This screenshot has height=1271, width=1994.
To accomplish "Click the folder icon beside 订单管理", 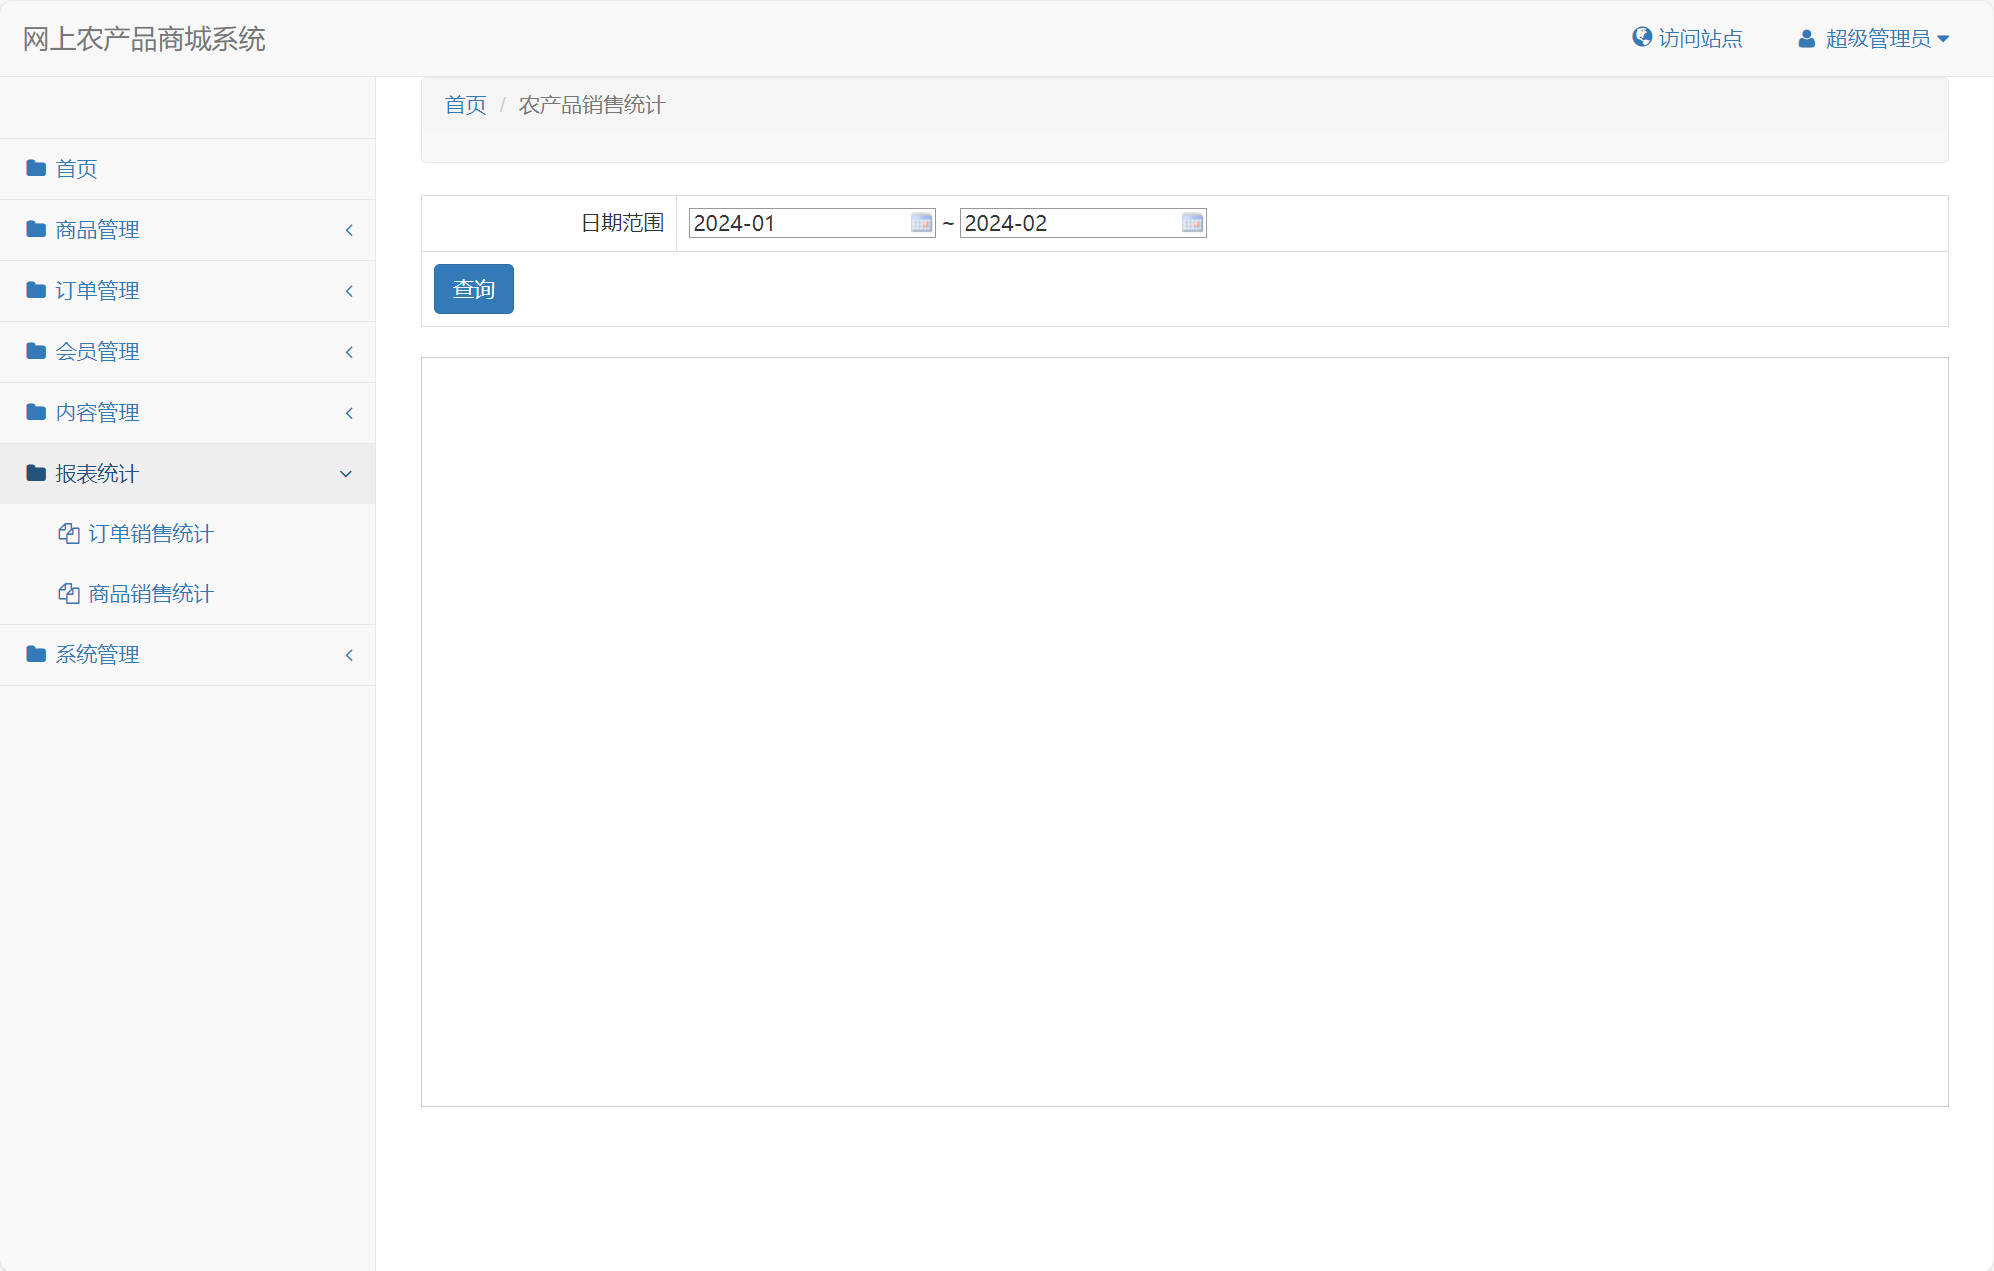I will tap(35, 290).
